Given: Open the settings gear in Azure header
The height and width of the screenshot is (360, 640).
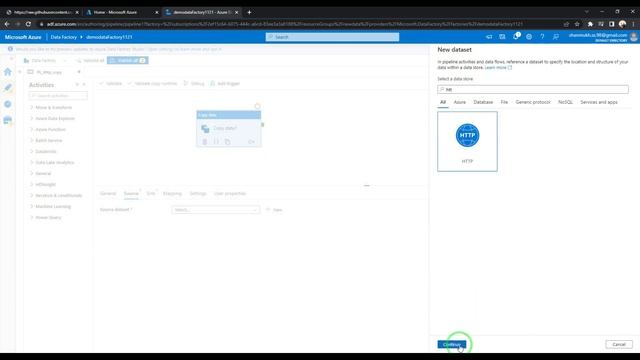Looking at the screenshot, I should [529, 37].
